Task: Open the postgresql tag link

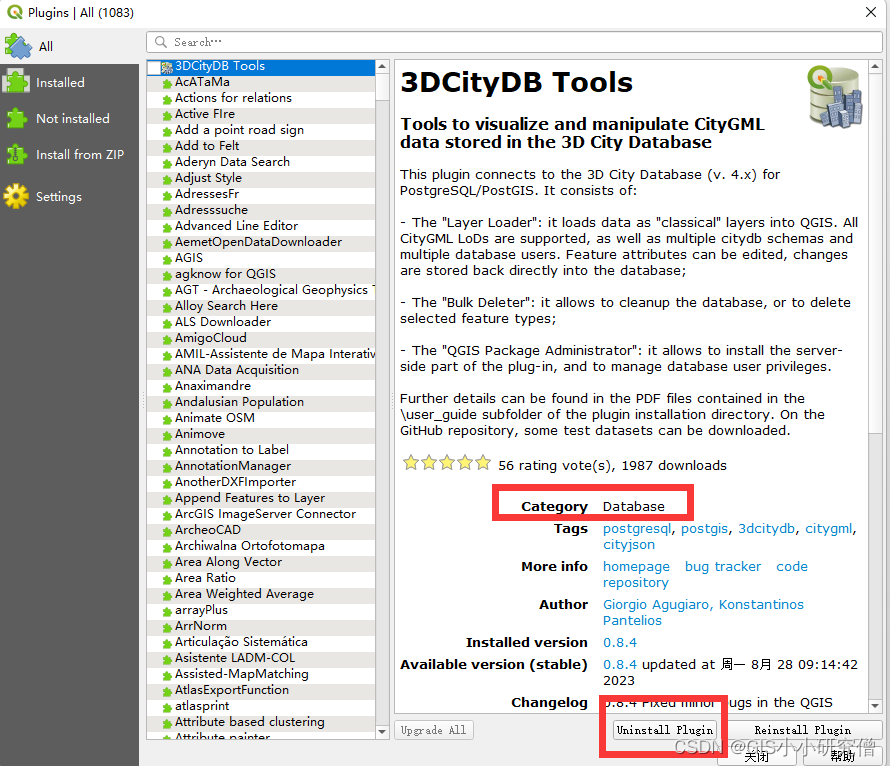Action: pyautogui.click(x=637, y=529)
